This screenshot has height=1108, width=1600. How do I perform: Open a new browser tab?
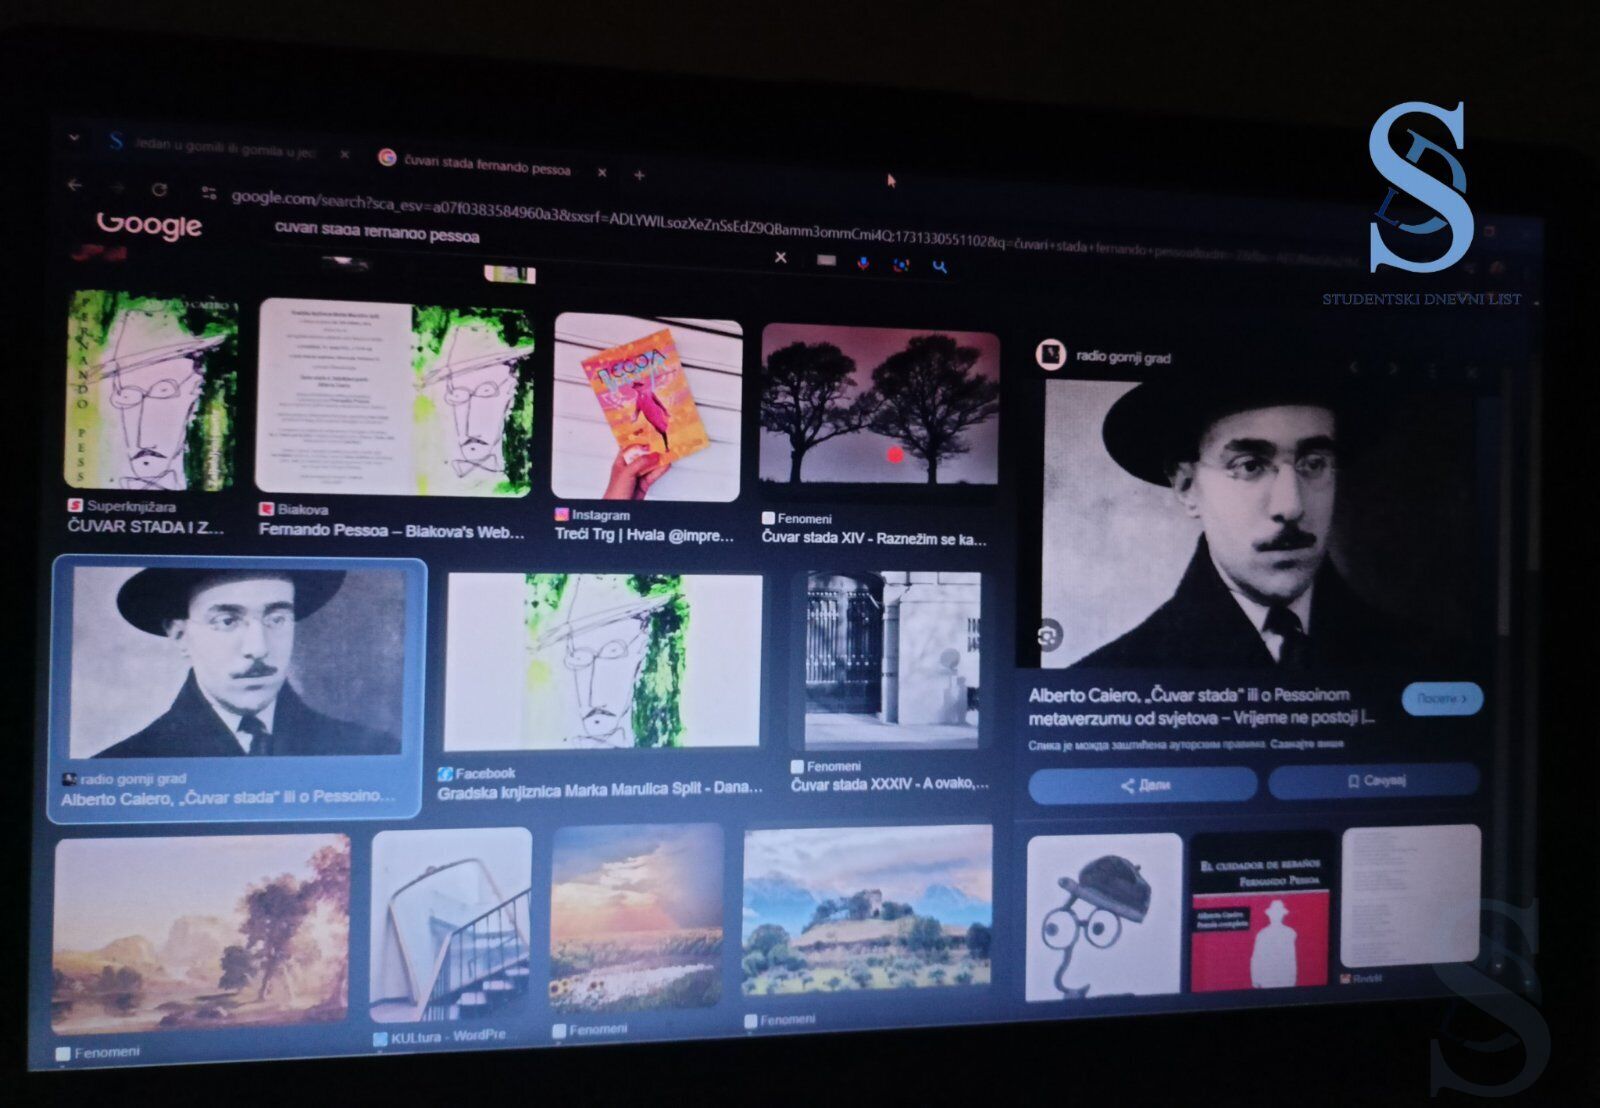(x=639, y=175)
